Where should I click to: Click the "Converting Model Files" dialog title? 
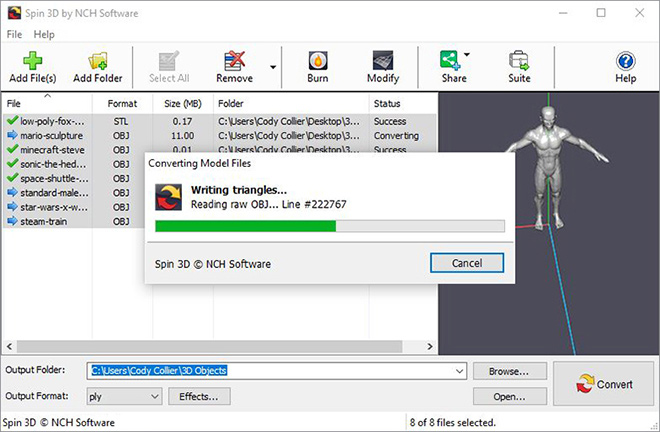coord(200,163)
